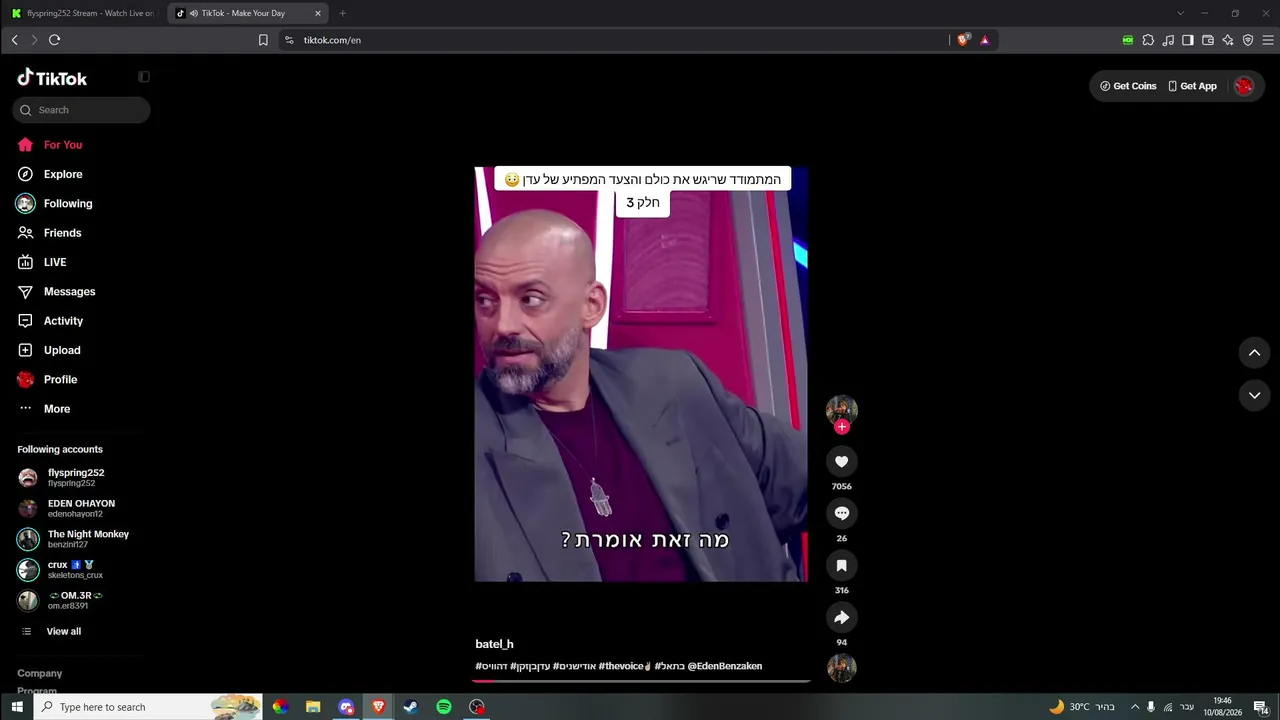
Task: Open the video's sound disc
Action: click(x=842, y=668)
